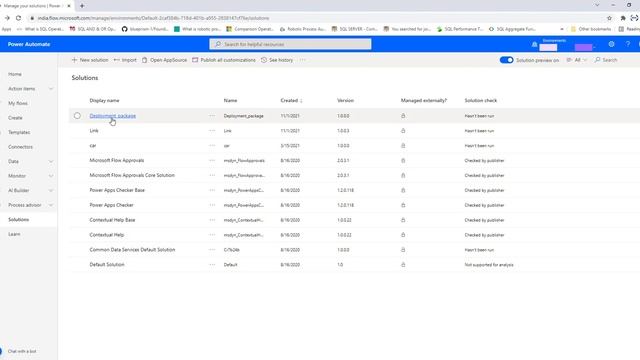This screenshot has width=640, height=360.
Task: Open the All filter dropdown
Action: [x=577, y=60]
